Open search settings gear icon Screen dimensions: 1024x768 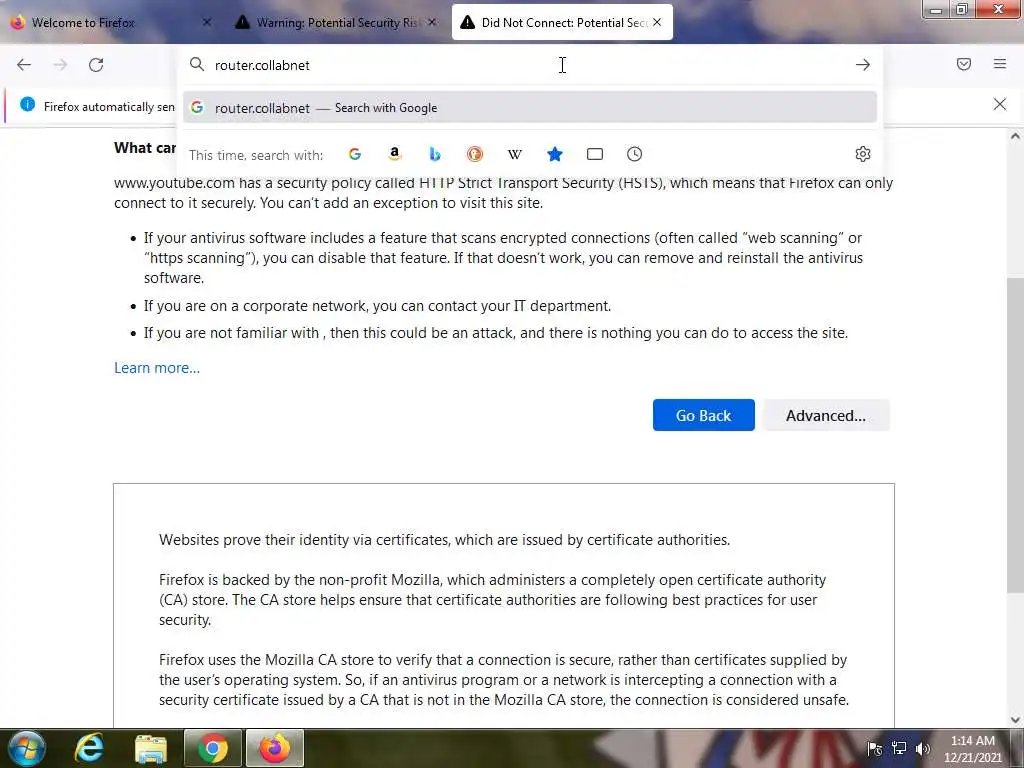863,154
